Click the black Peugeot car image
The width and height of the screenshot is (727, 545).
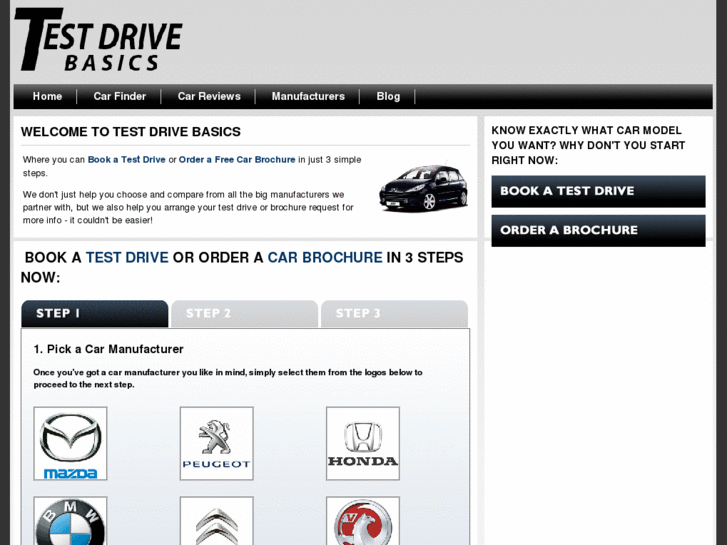coord(423,188)
